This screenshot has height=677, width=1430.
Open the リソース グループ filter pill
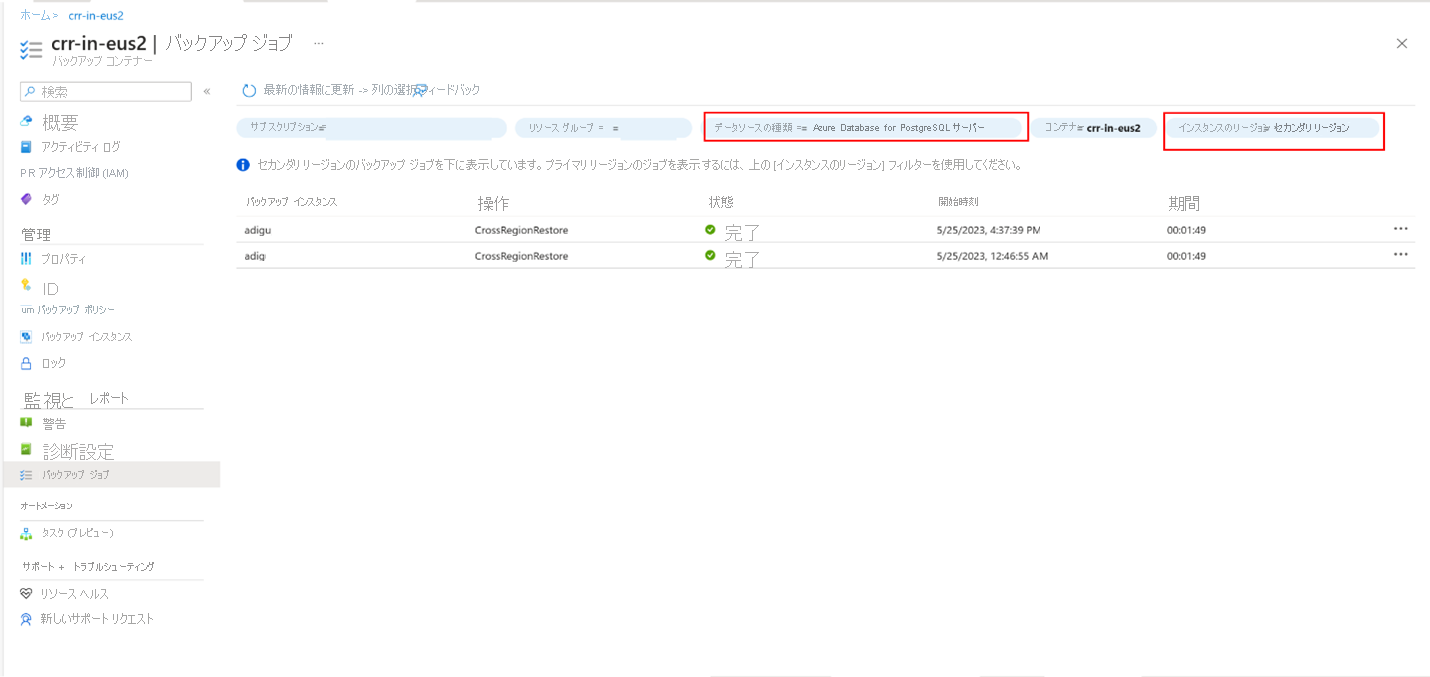602,128
